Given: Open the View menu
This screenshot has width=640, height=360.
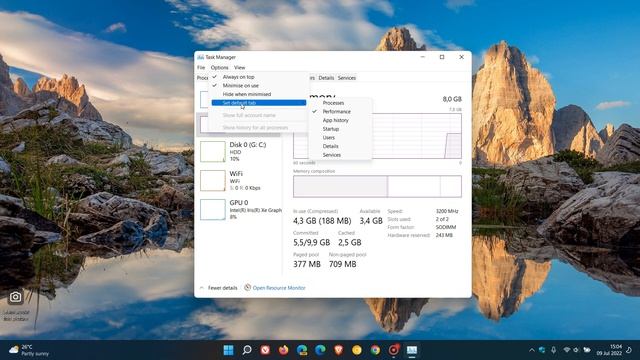Looking at the screenshot, I should [x=240, y=67].
